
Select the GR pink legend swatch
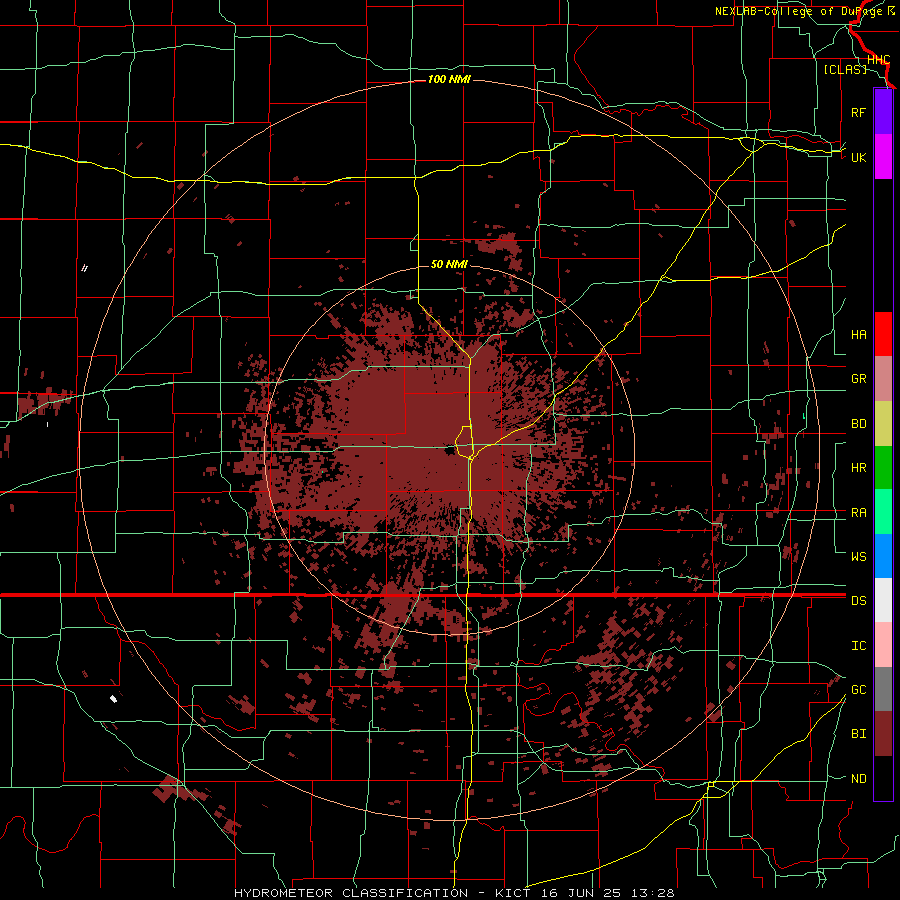883,379
